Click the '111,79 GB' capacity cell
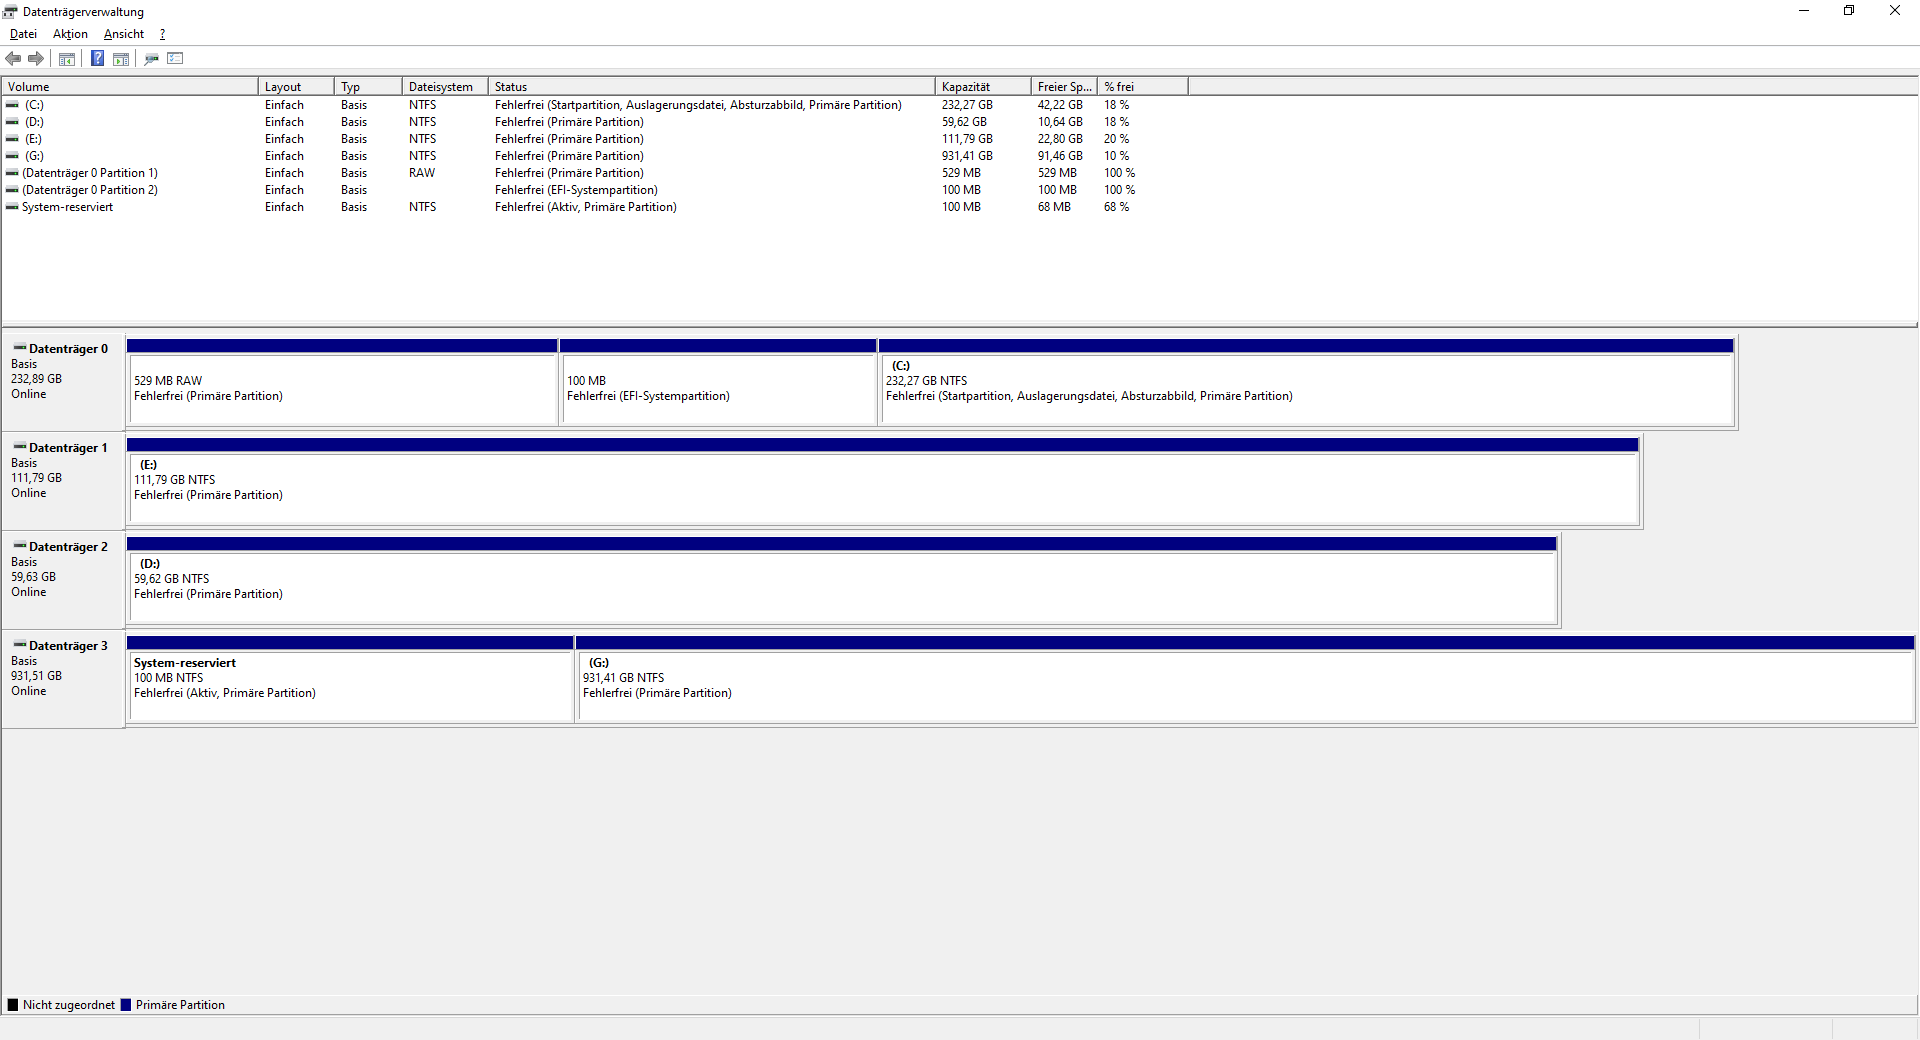 tap(967, 139)
